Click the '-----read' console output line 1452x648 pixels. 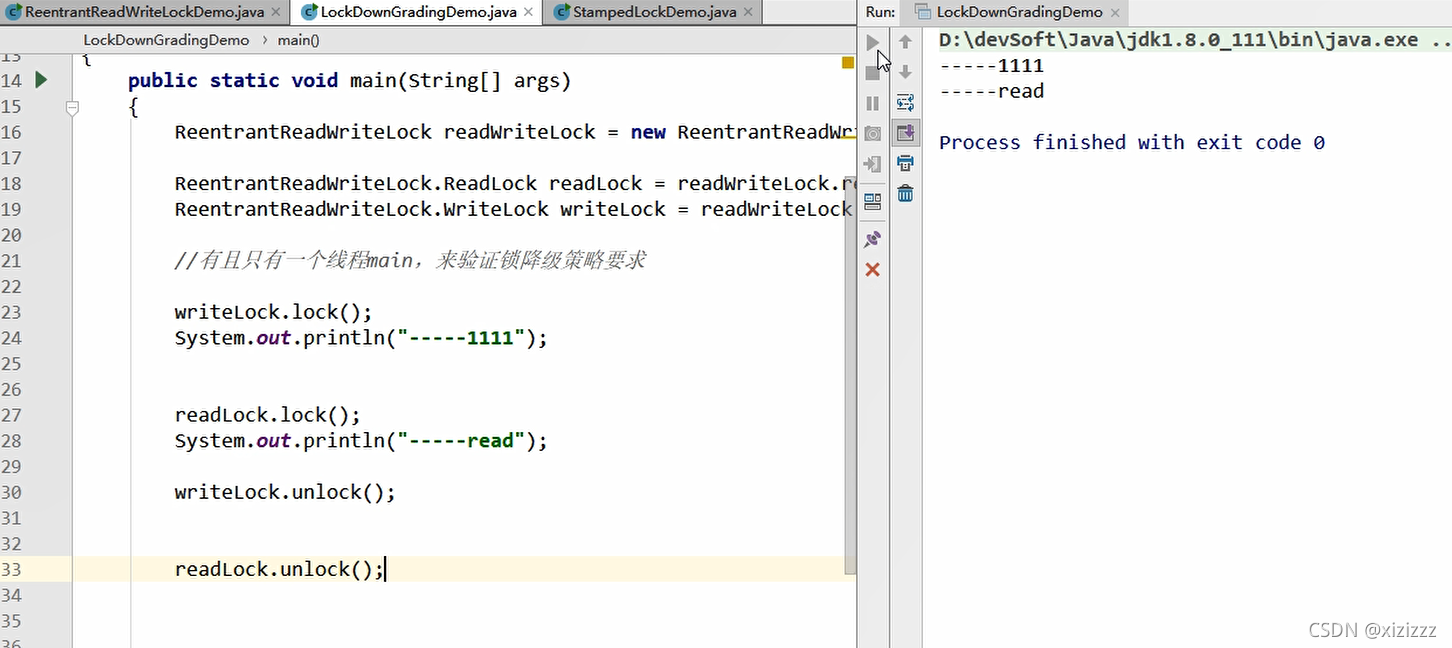991,91
